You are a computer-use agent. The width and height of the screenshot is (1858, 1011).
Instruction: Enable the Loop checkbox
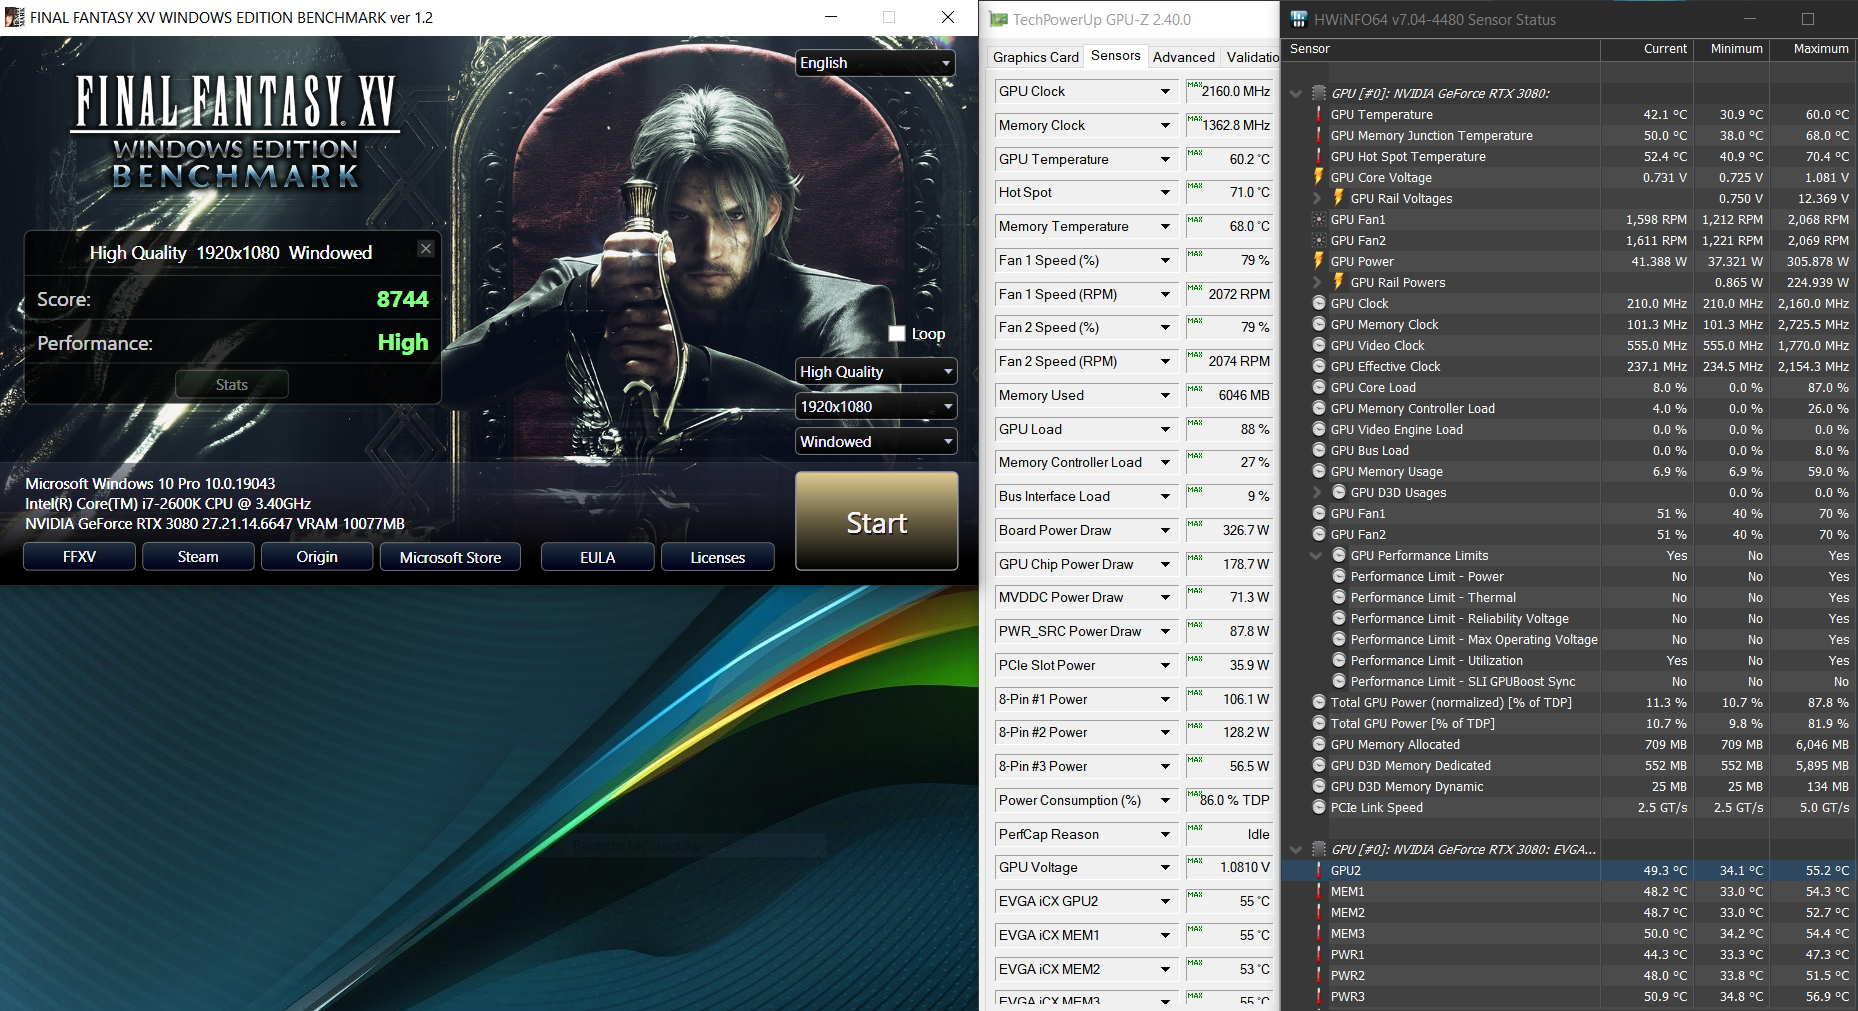click(x=897, y=334)
